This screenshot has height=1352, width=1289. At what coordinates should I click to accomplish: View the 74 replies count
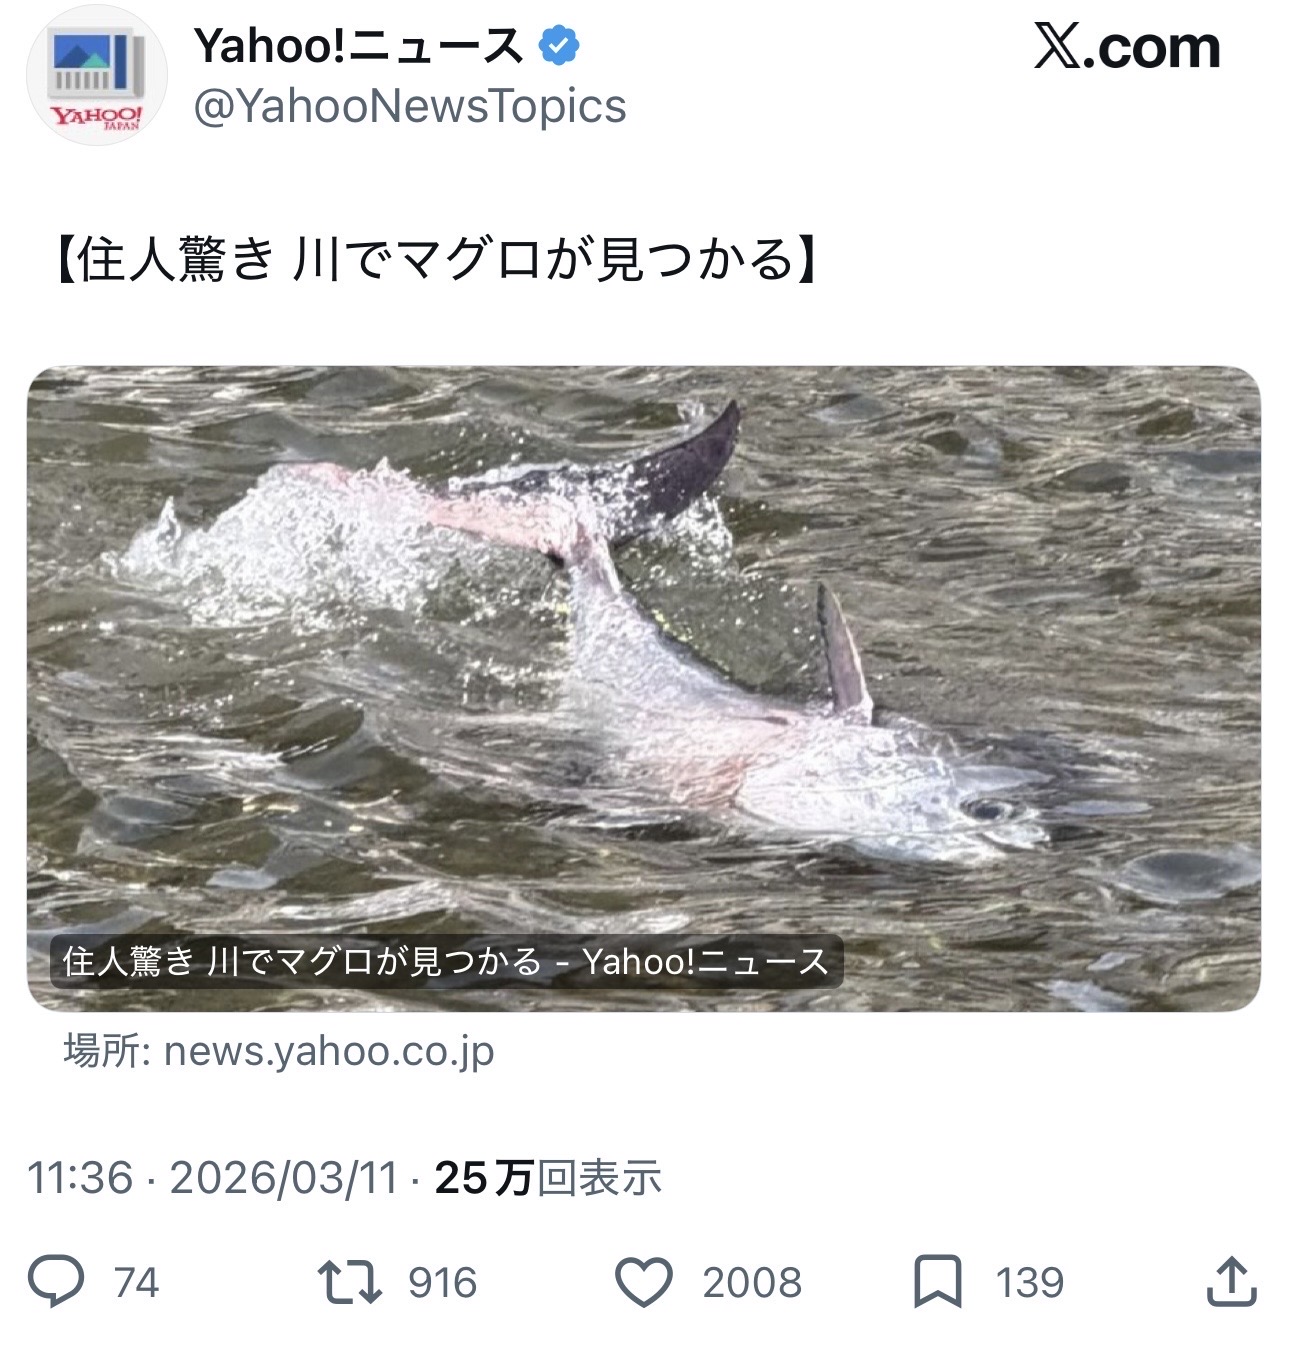point(136,1283)
